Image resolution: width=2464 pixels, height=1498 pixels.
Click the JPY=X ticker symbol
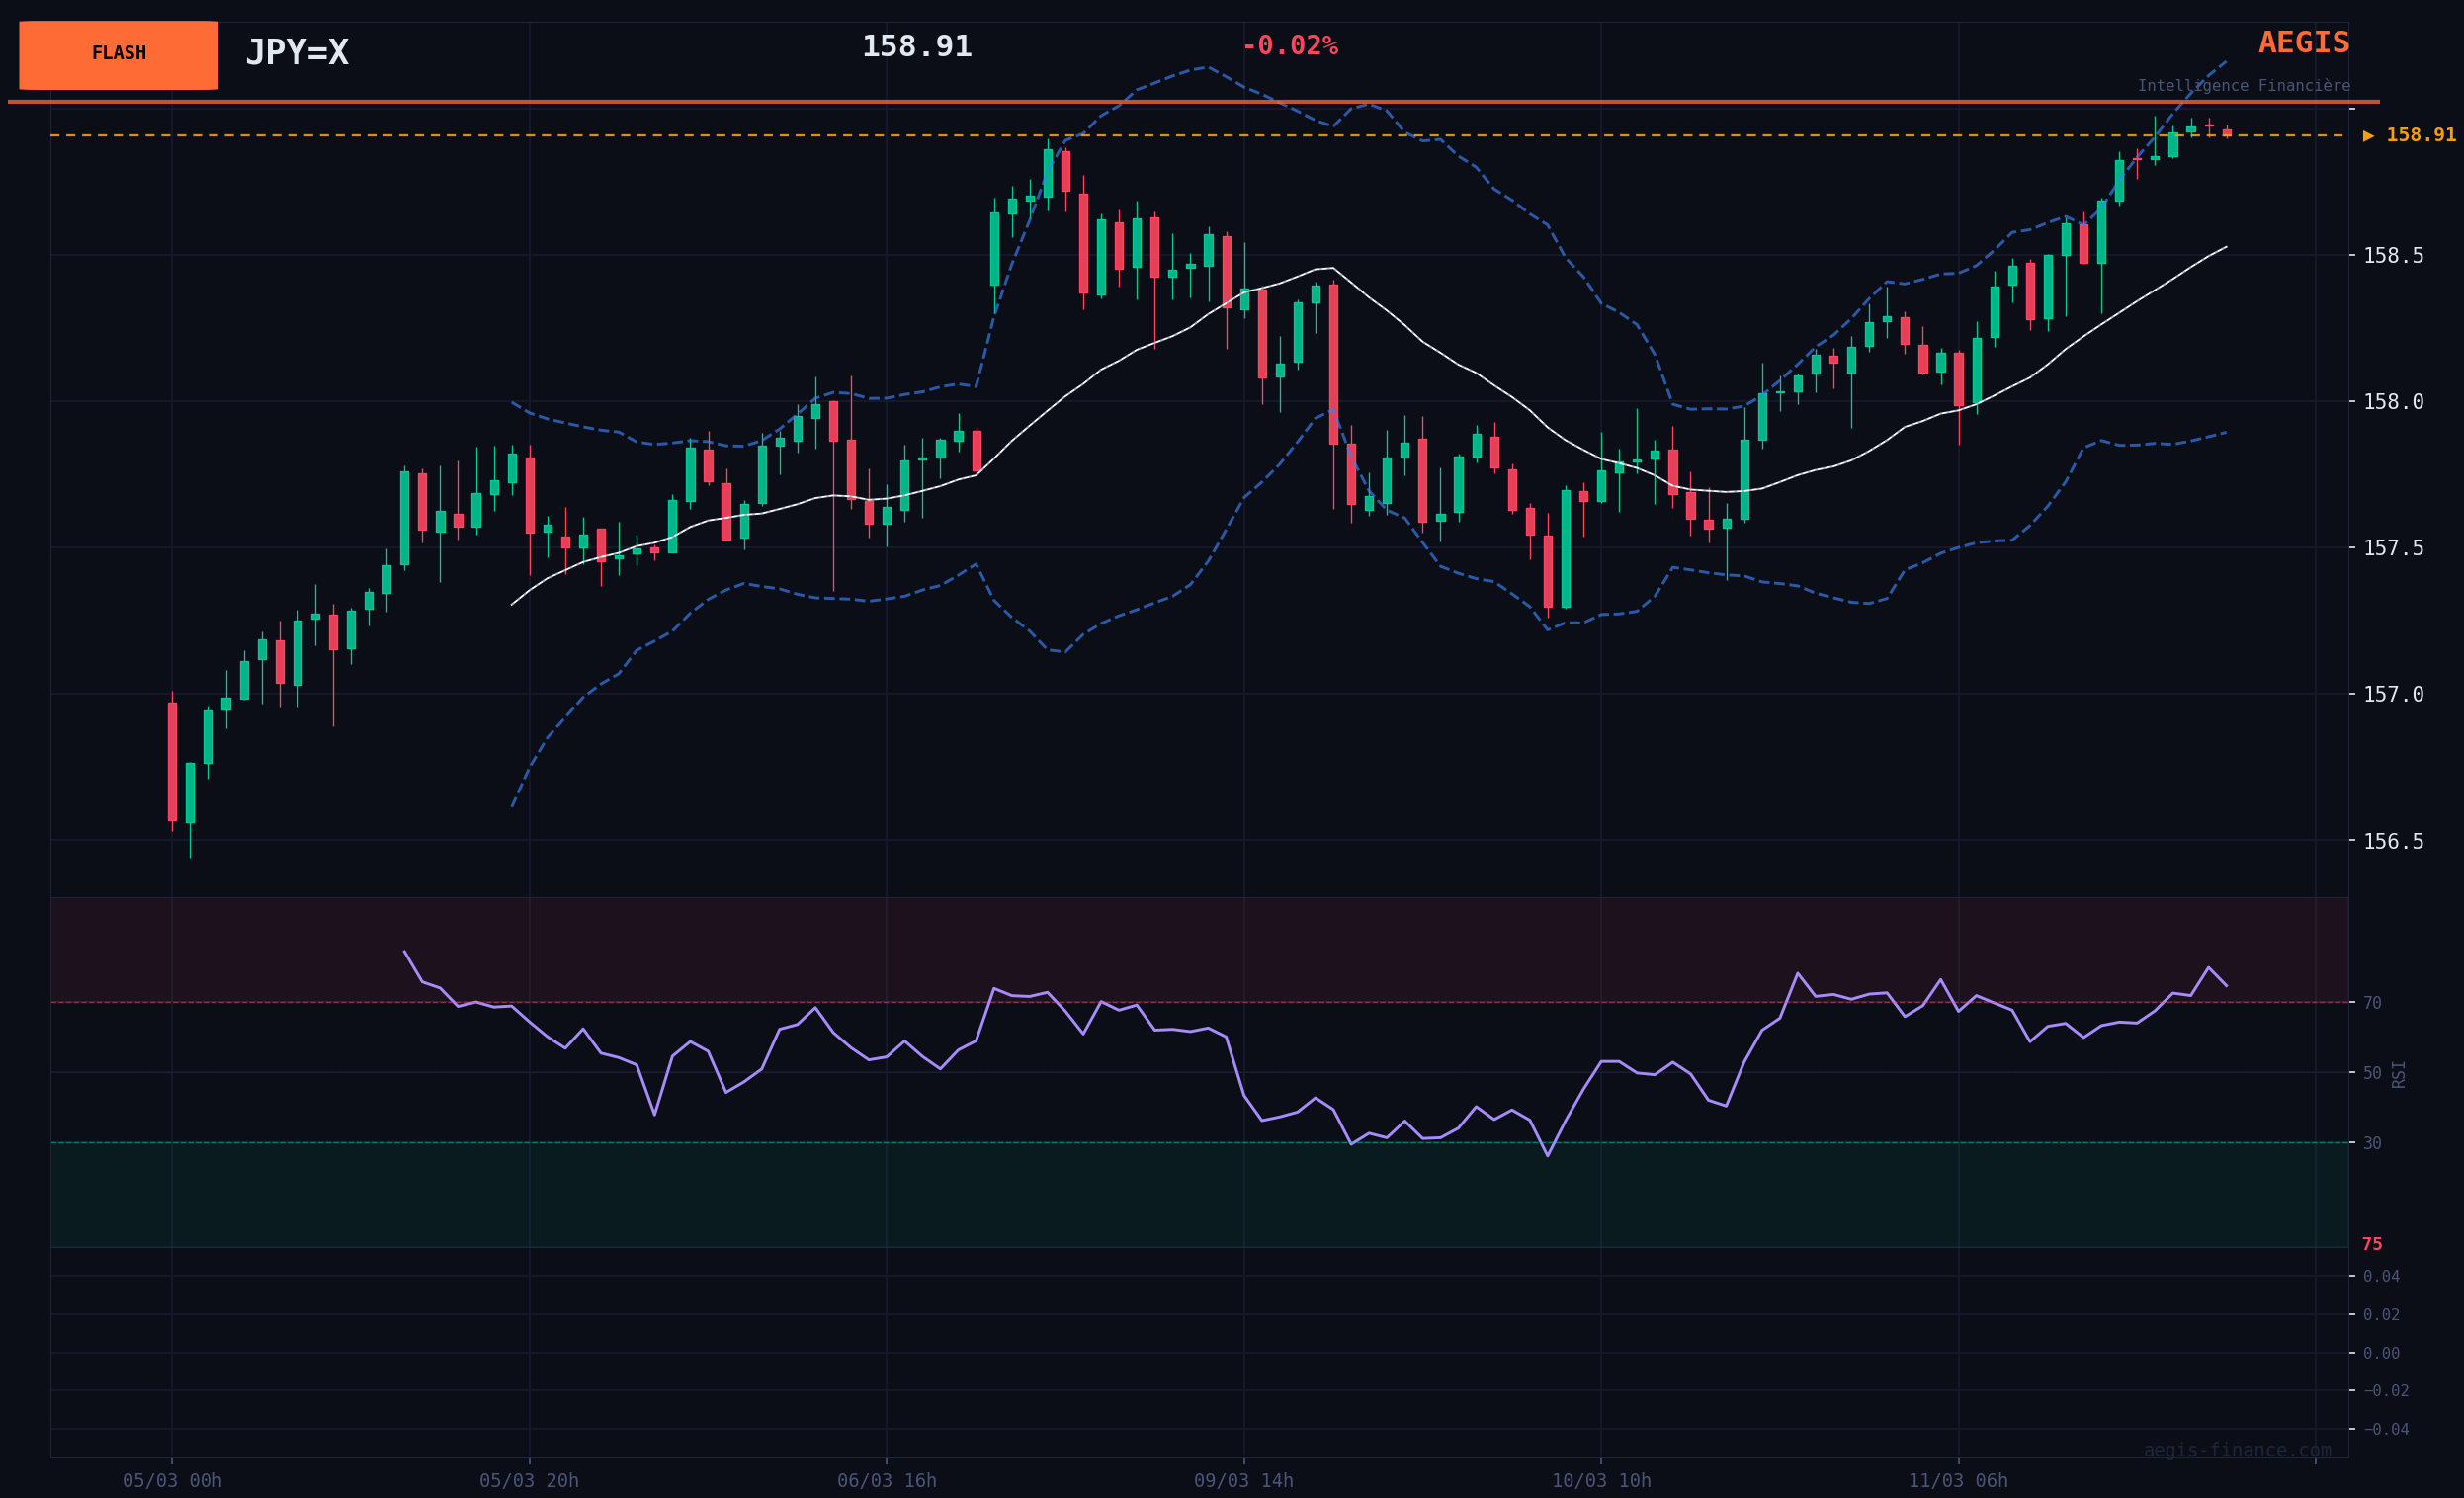(297, 53)
